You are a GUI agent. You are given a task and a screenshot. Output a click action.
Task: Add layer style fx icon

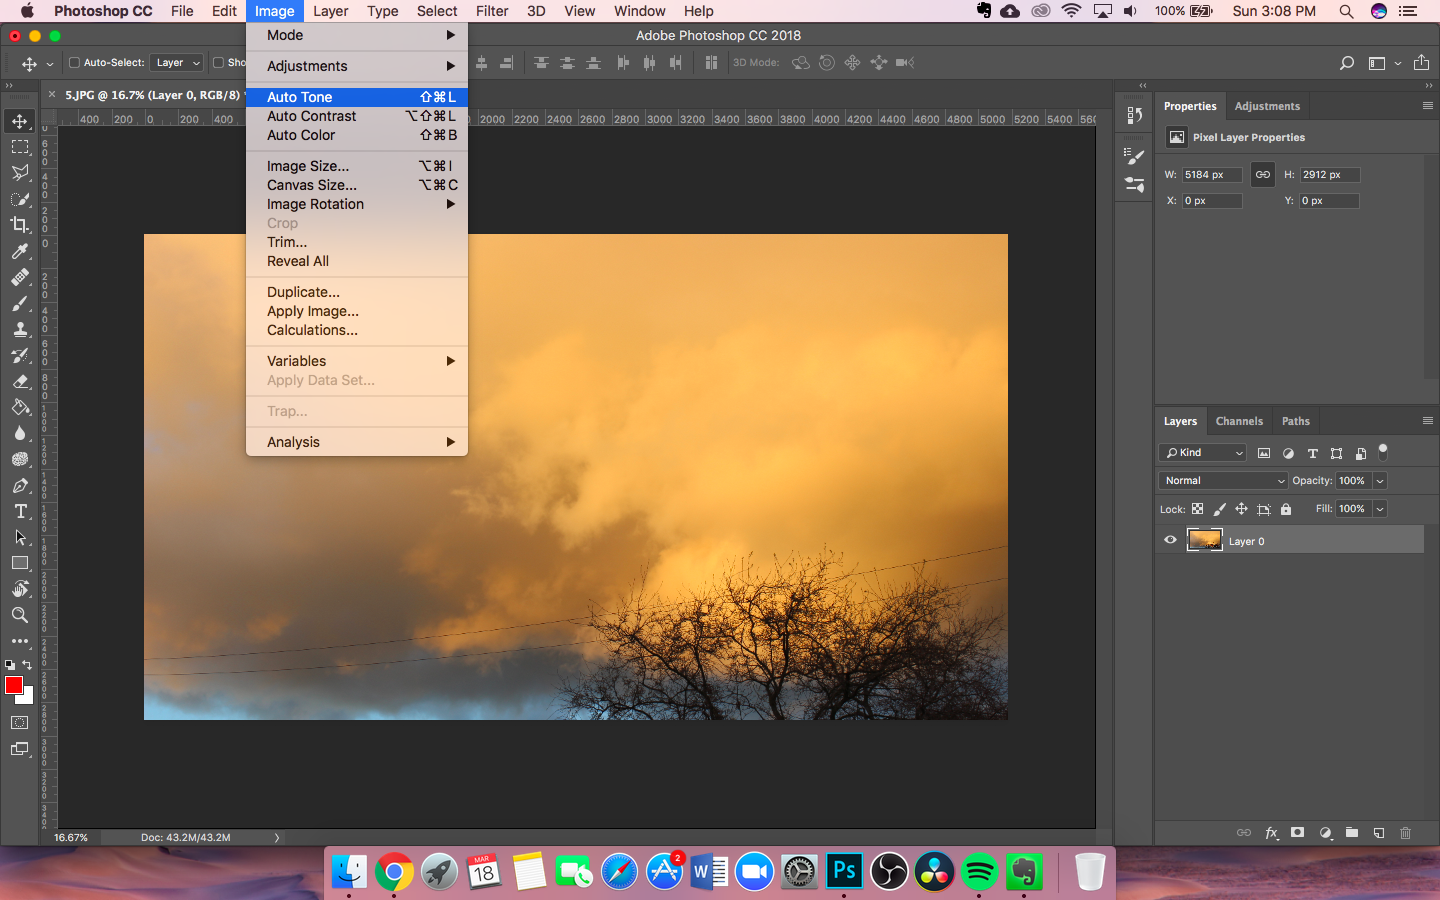(x=1272, y=832)
